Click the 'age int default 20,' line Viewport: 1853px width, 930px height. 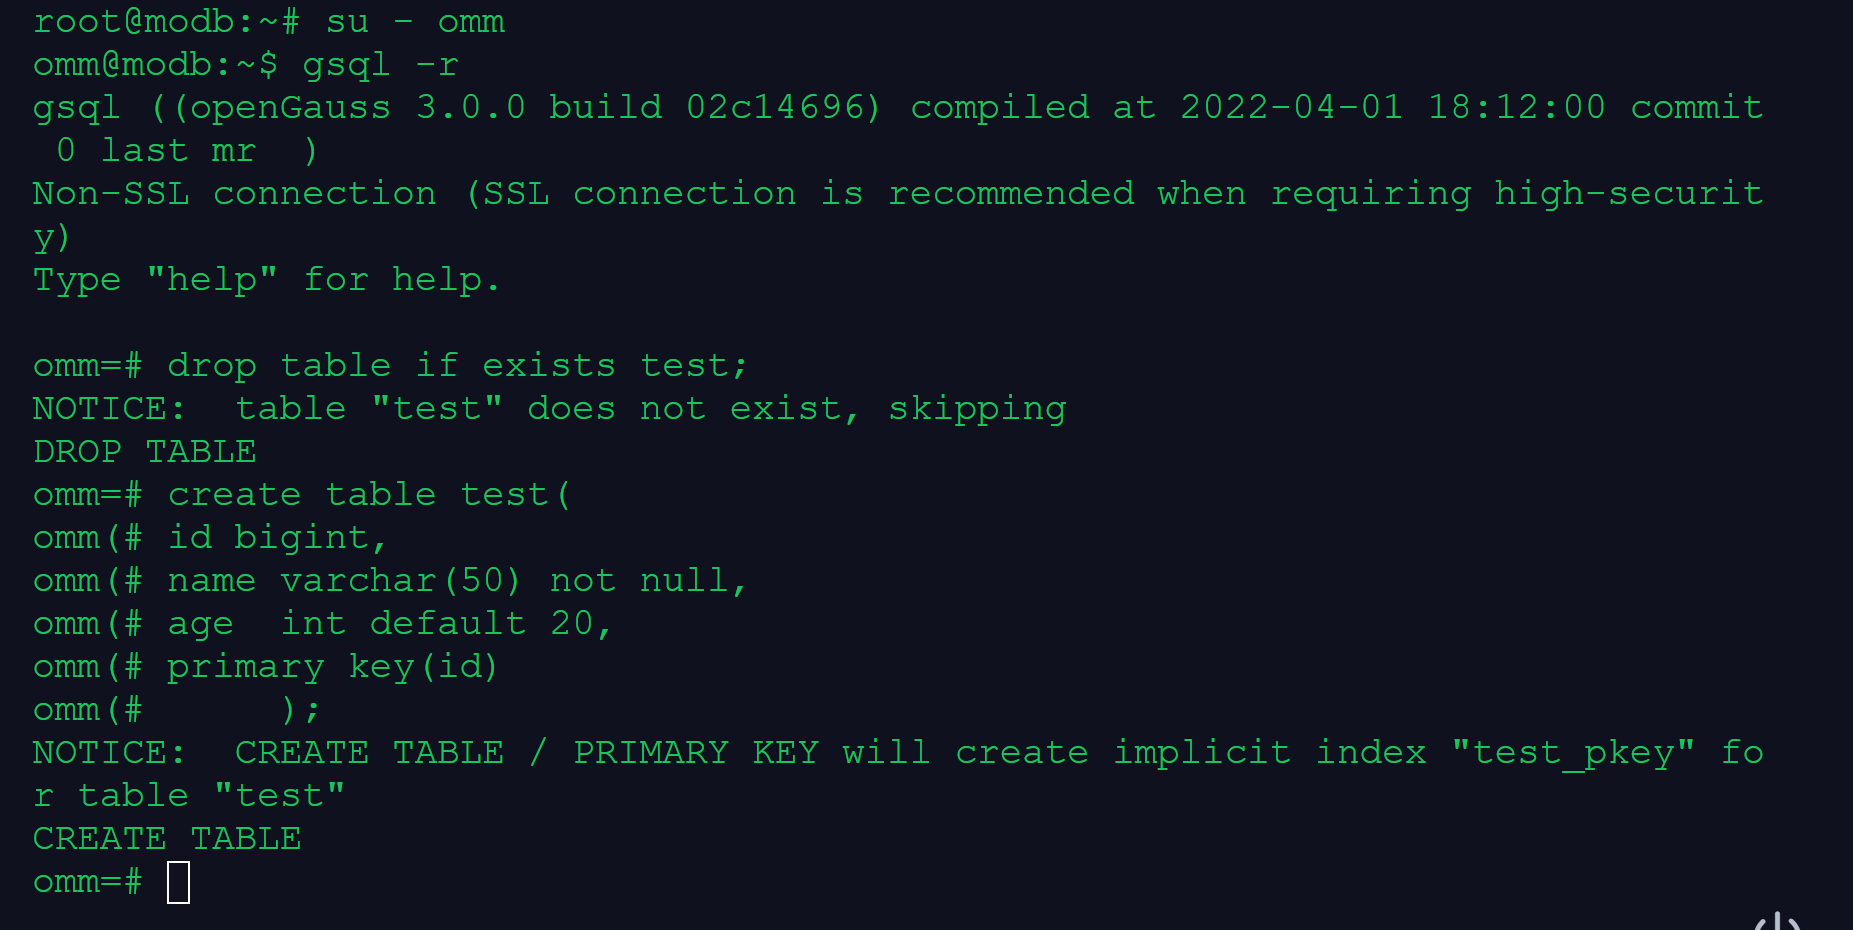pos(389,624)
